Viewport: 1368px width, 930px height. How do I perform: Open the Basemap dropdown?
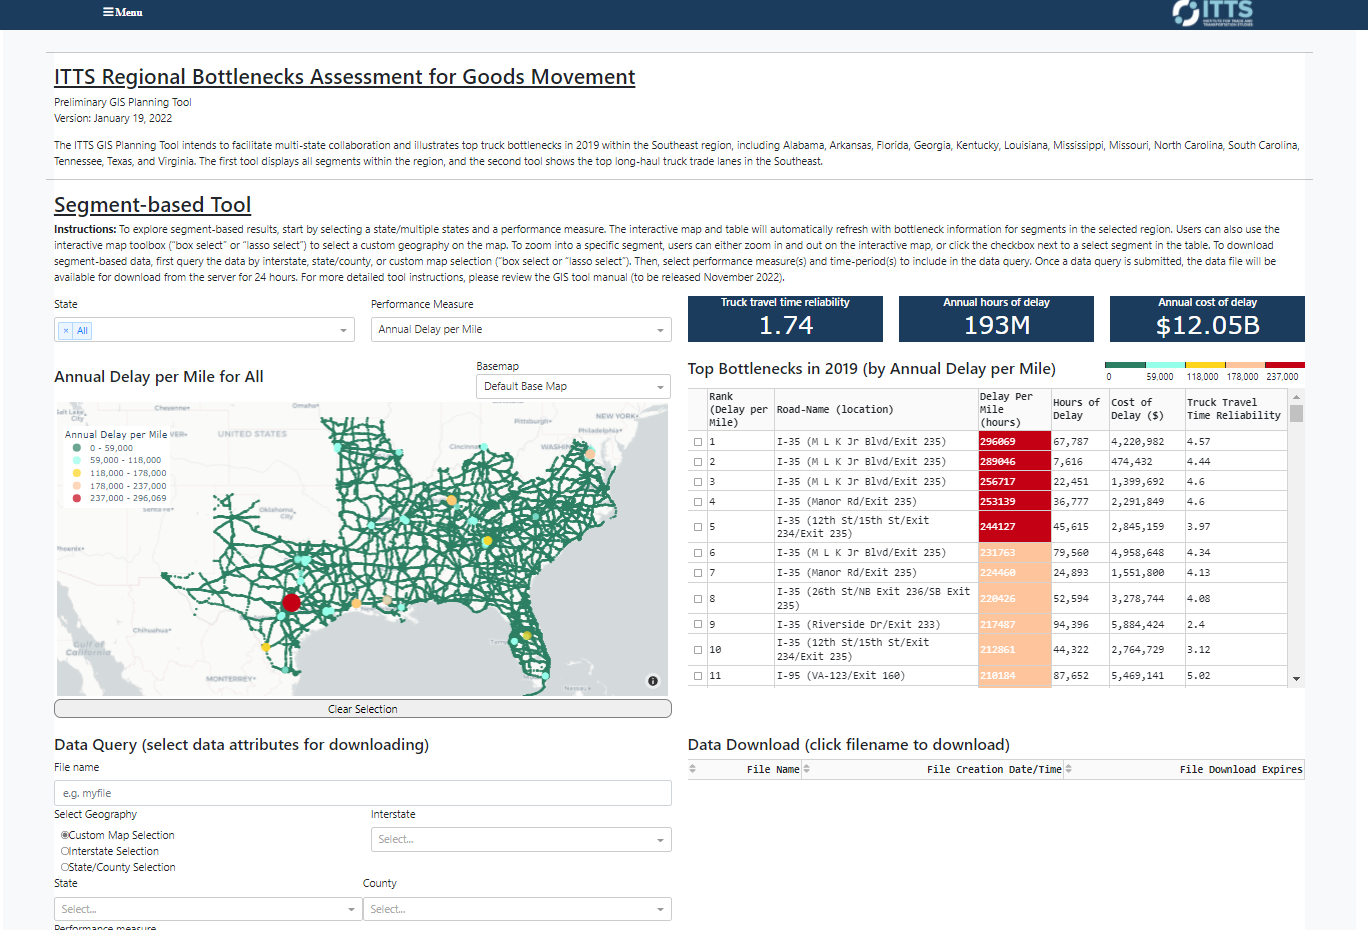(574, 387)
